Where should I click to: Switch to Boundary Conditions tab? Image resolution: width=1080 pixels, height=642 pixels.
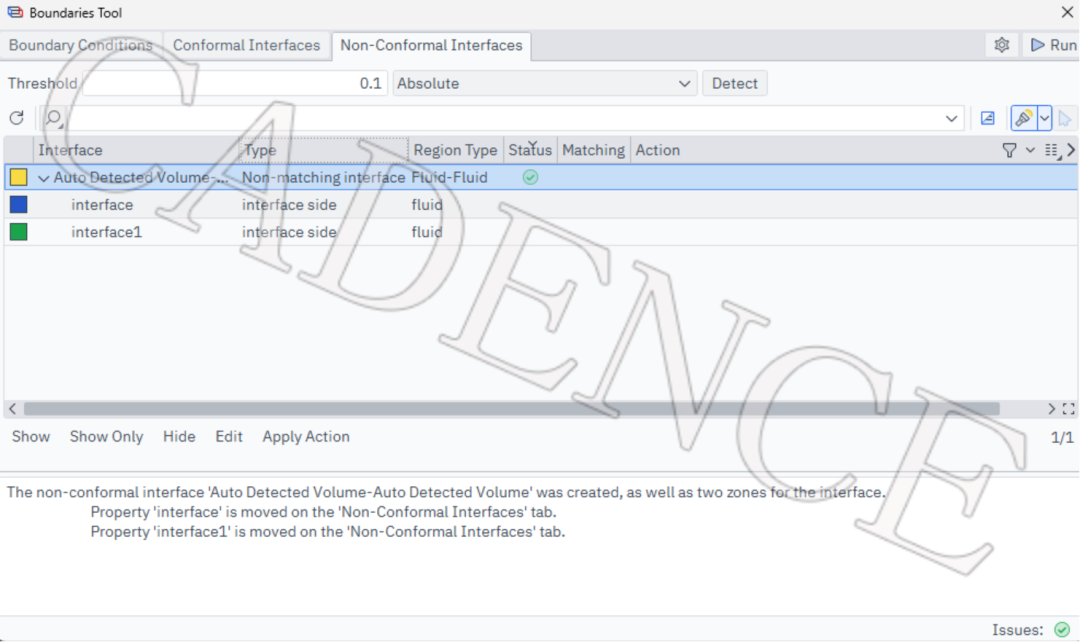[x=81, y=45]
